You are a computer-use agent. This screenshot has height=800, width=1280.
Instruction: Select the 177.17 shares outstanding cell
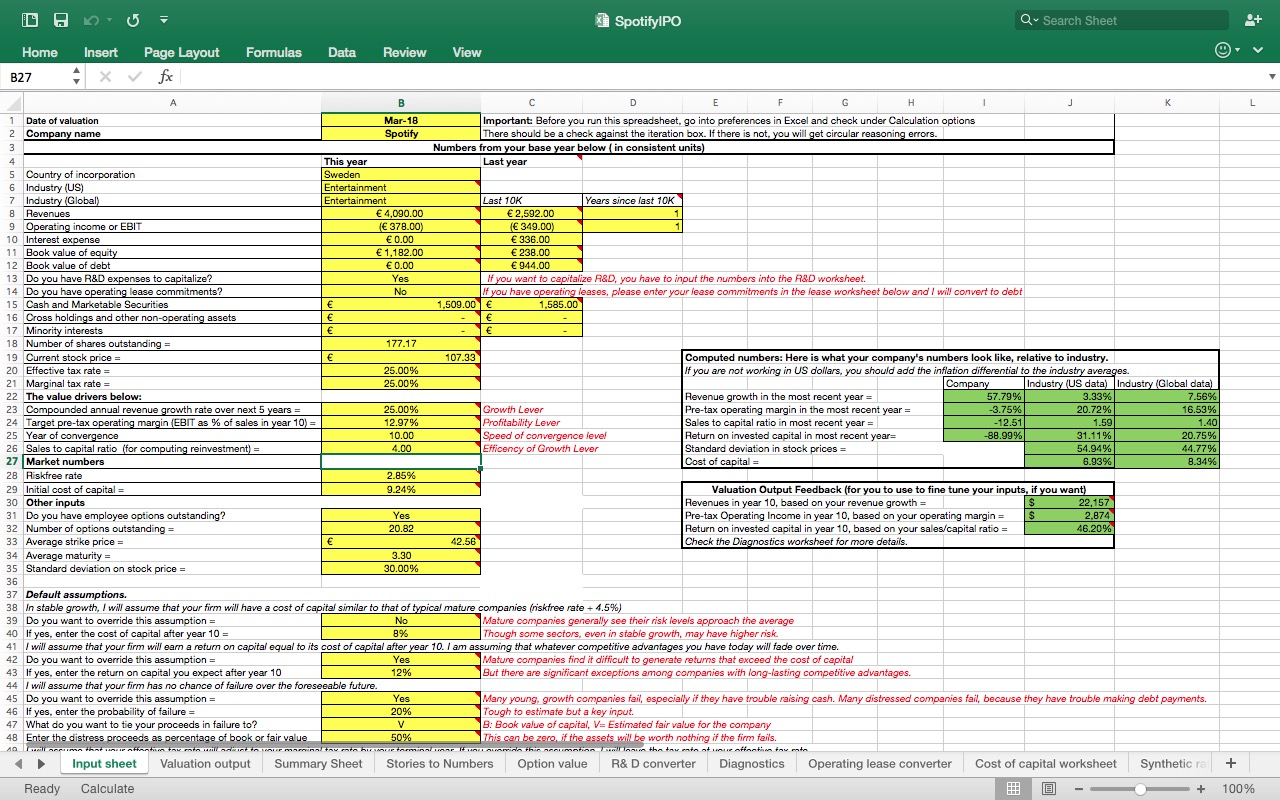[x=401, y=344]
